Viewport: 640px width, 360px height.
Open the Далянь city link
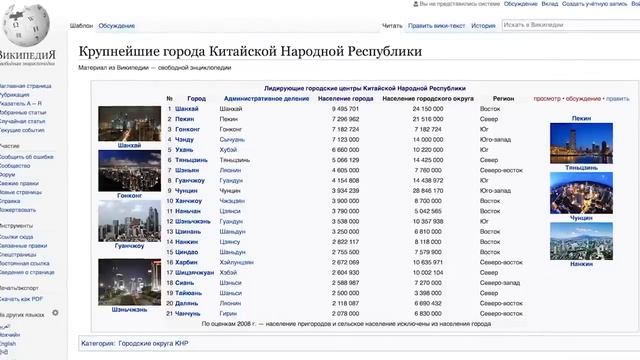pos(187,303)
